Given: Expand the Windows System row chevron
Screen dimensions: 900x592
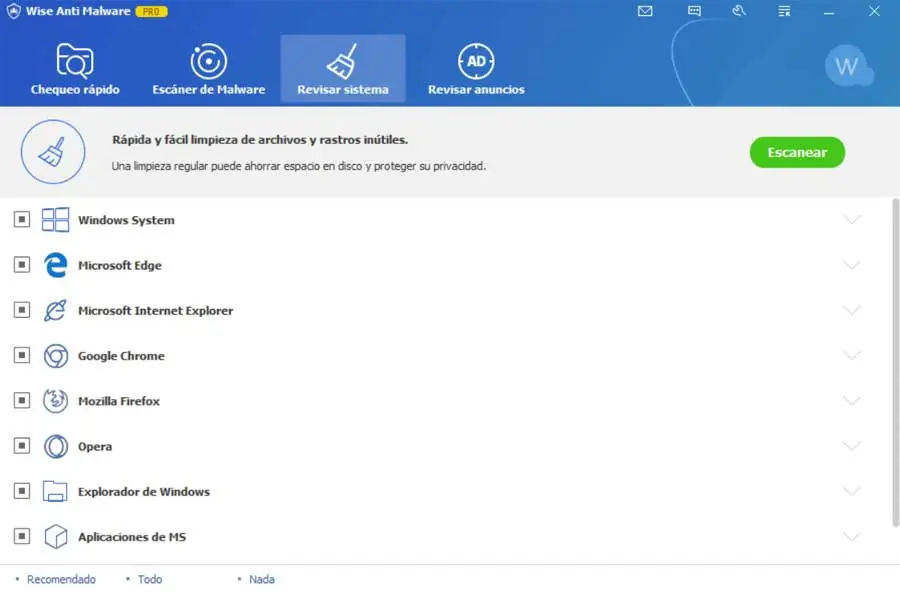Looking at the screenshot, I should click(852, 219).
